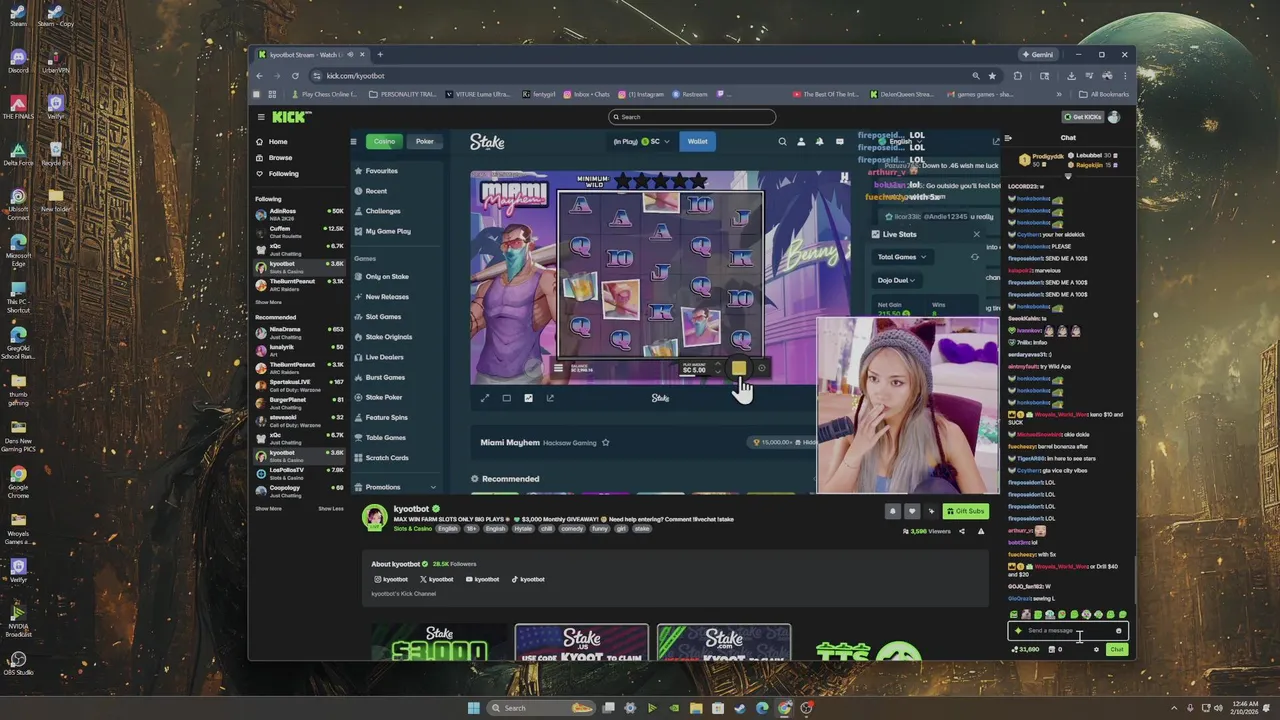Open Windows Start menu on the taskbar
The height and width of the screenshot is (720, 1280).
[474, 708]
